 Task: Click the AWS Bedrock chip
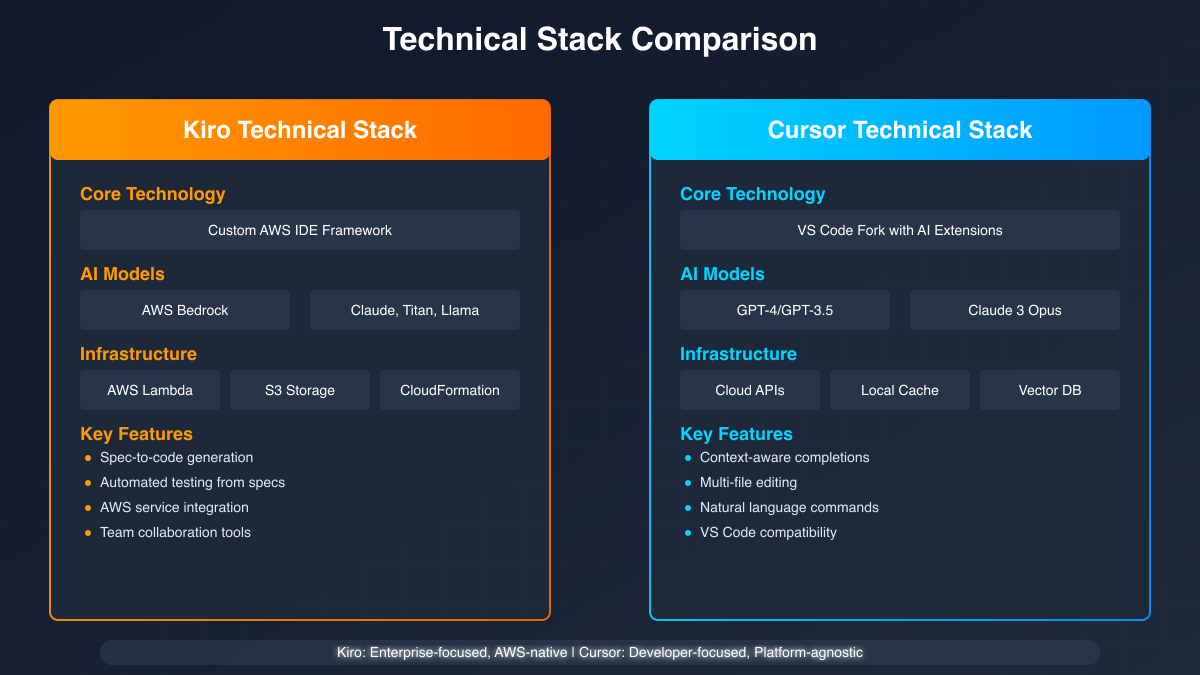185,310
